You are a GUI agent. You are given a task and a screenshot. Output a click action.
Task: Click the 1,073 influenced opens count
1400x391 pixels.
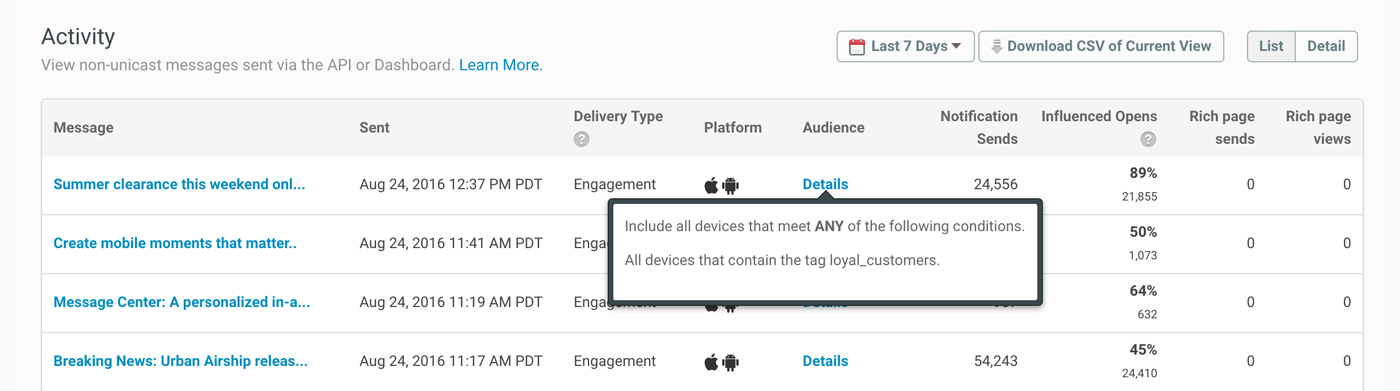click(1142, 256)
